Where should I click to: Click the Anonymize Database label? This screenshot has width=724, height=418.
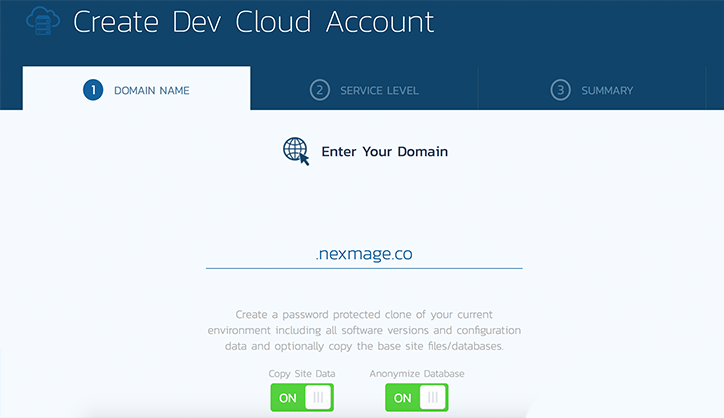417,373
